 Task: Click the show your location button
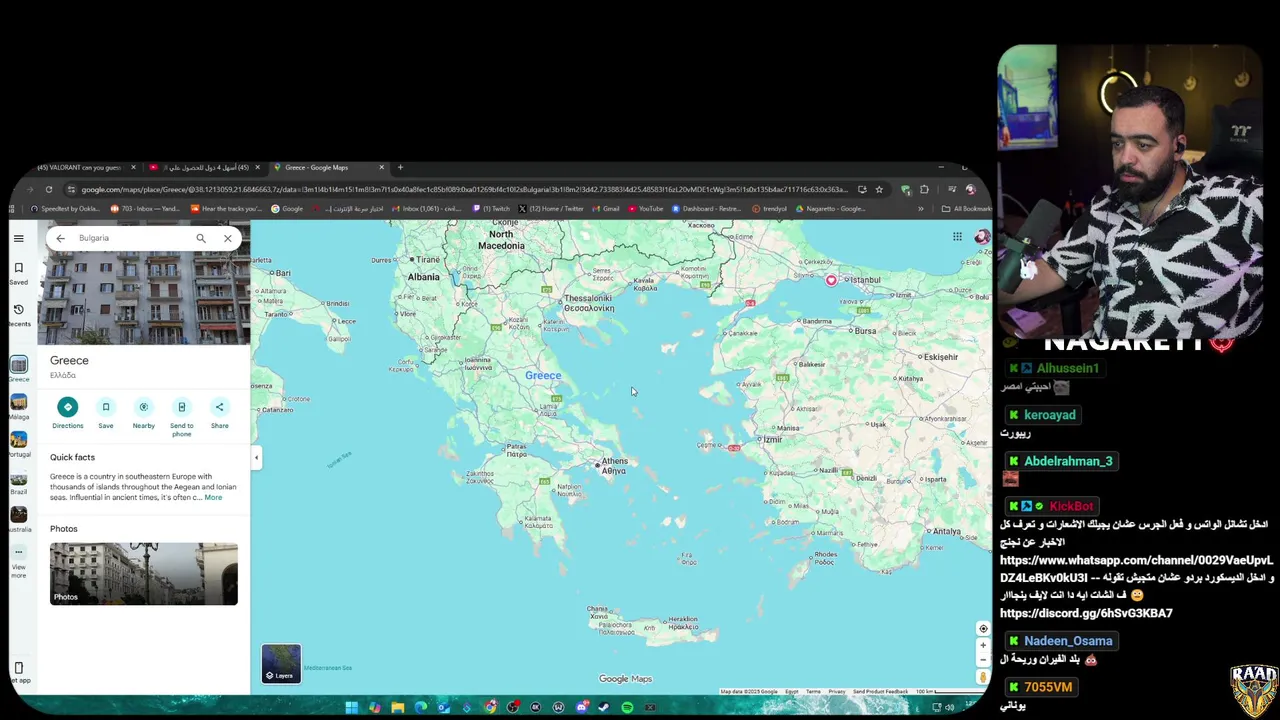(983, 629)
